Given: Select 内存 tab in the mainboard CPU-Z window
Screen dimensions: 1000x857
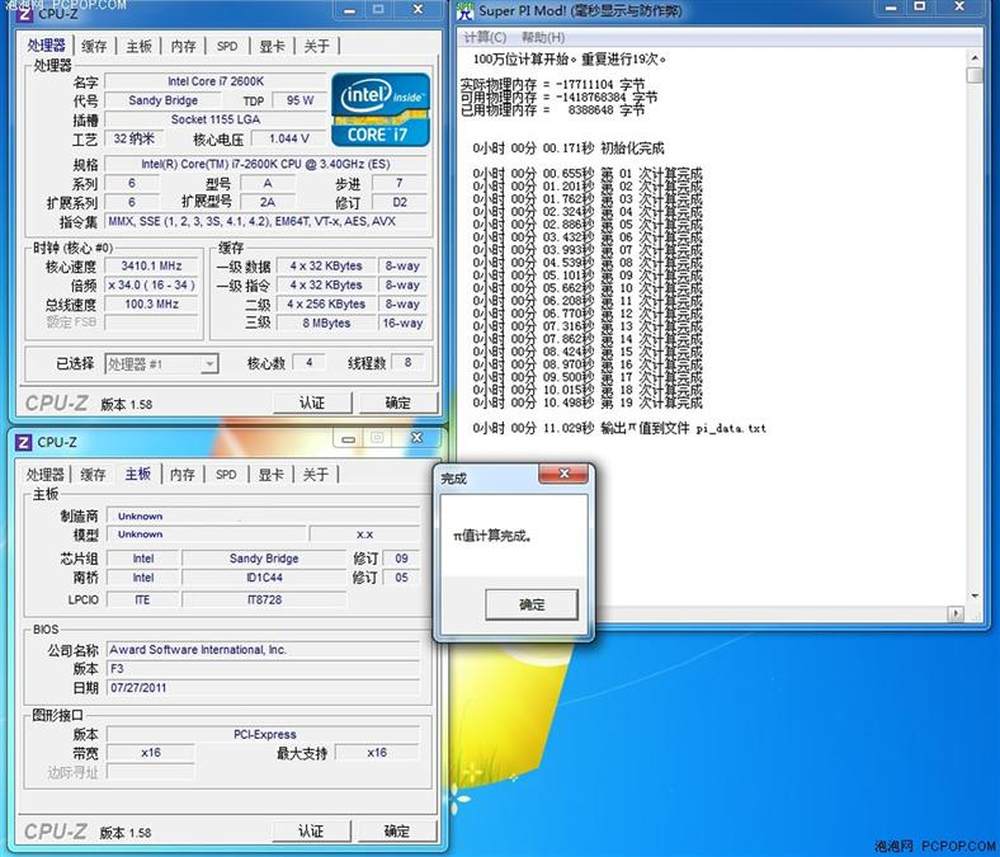Looking at the screenshot, I should [183, 474].
